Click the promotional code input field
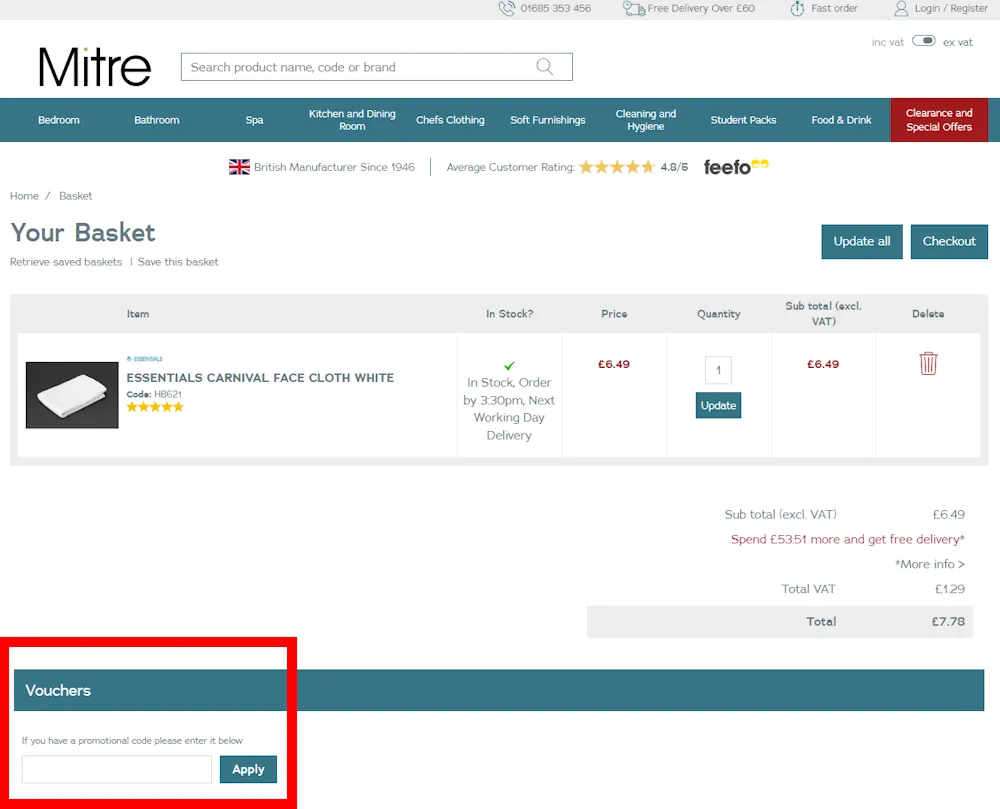Viewport: 1000px width, 809px height. (117, 769)
